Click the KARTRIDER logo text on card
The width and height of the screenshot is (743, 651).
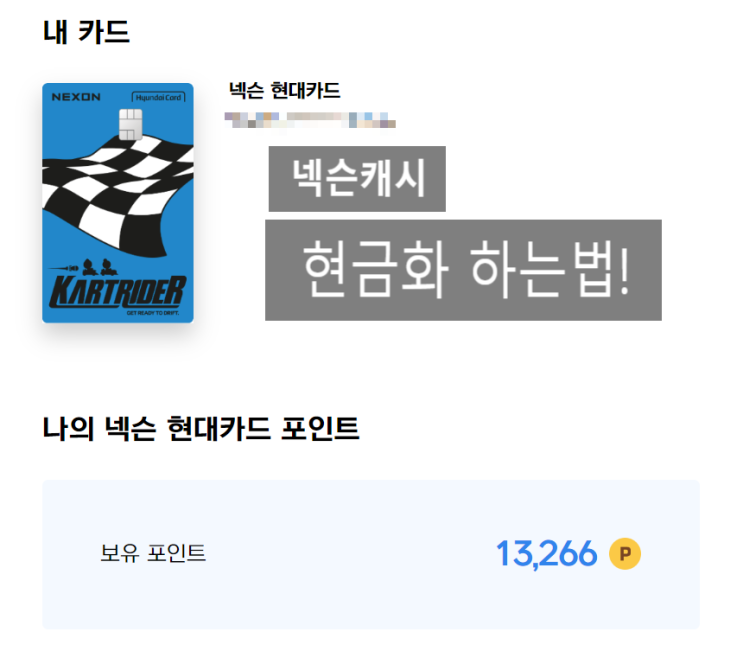pos(118,291)
